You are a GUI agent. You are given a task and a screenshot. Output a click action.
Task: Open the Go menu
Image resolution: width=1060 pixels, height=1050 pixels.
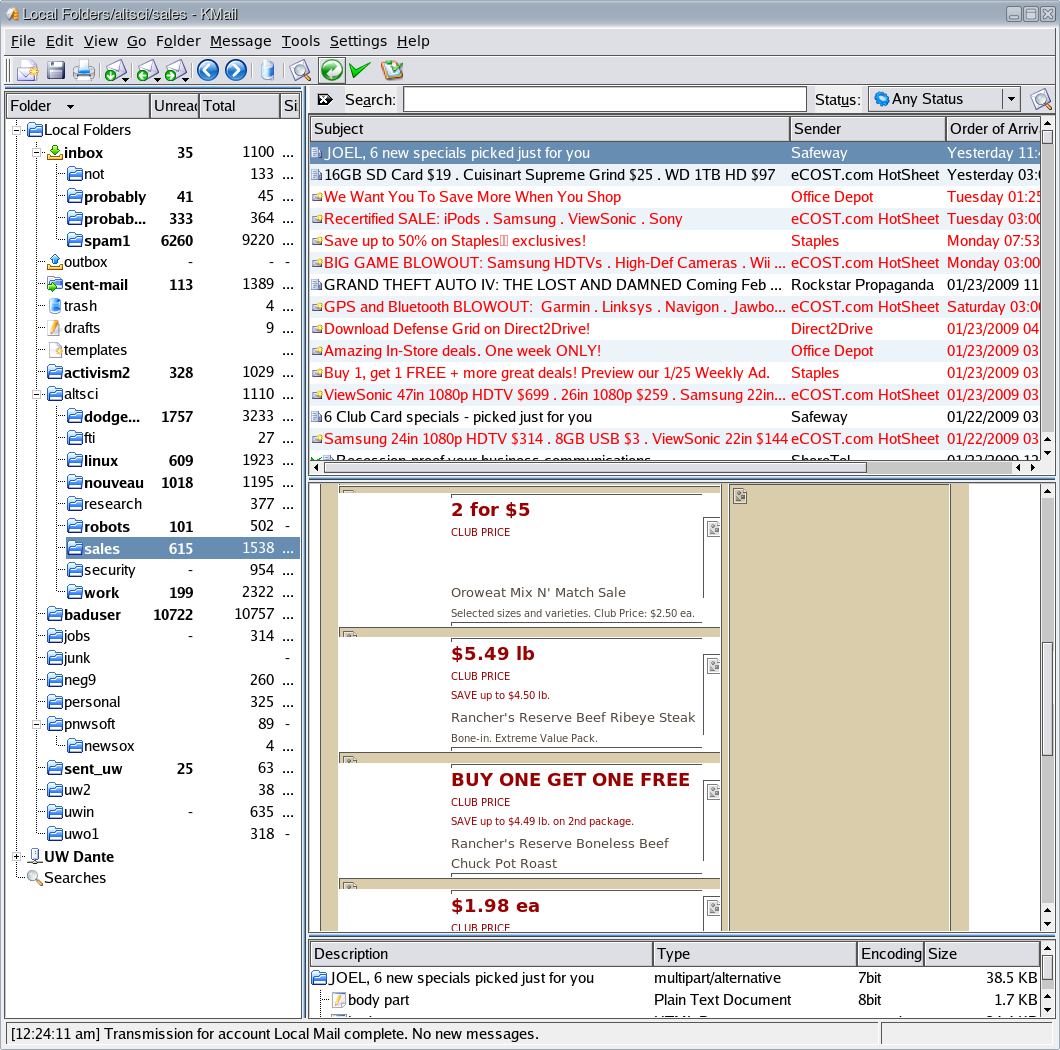pos(137,41)
